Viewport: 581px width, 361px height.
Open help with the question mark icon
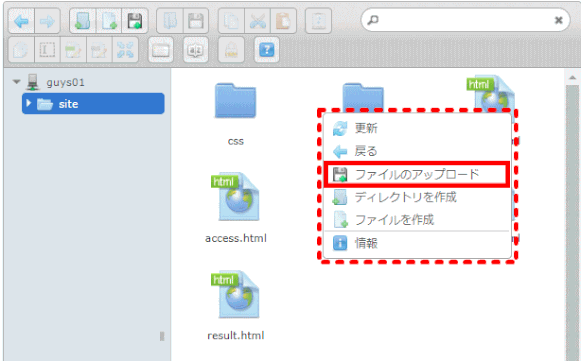point(267,50)
